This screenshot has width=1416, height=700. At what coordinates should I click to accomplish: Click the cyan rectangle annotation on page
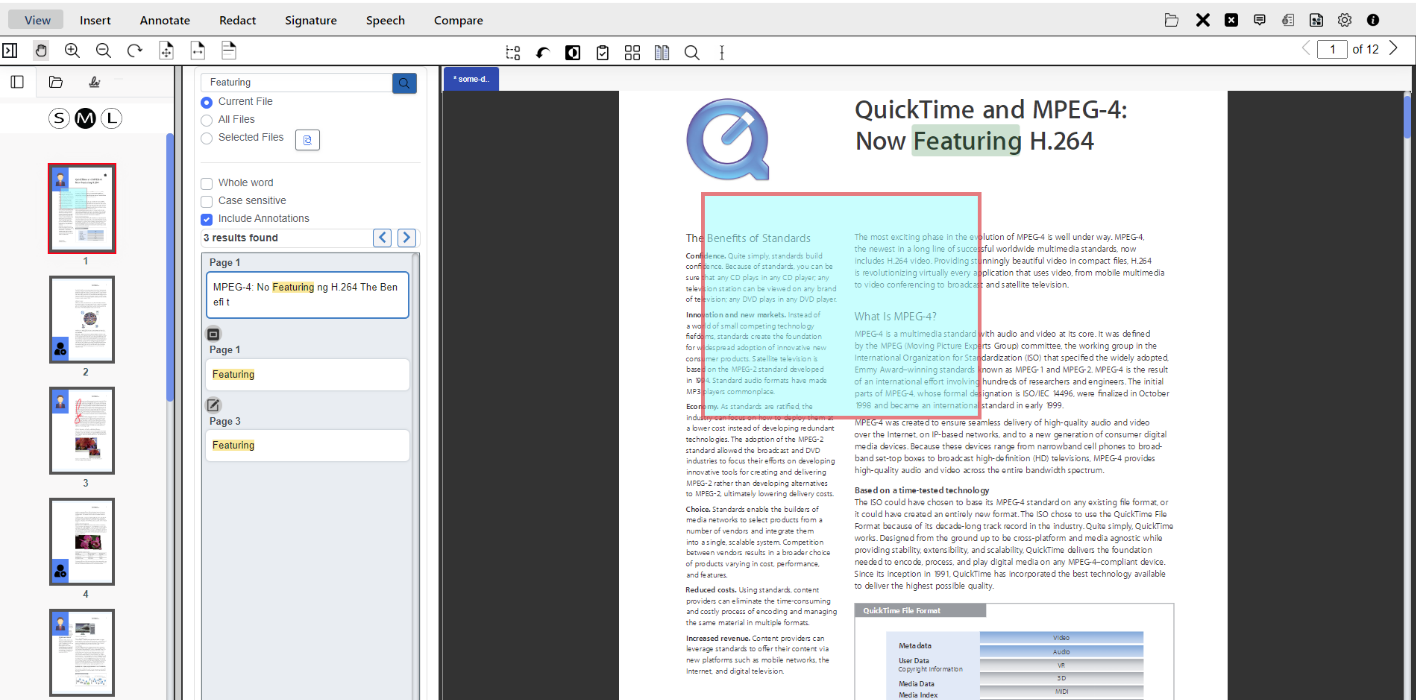(x=841, y=306)
